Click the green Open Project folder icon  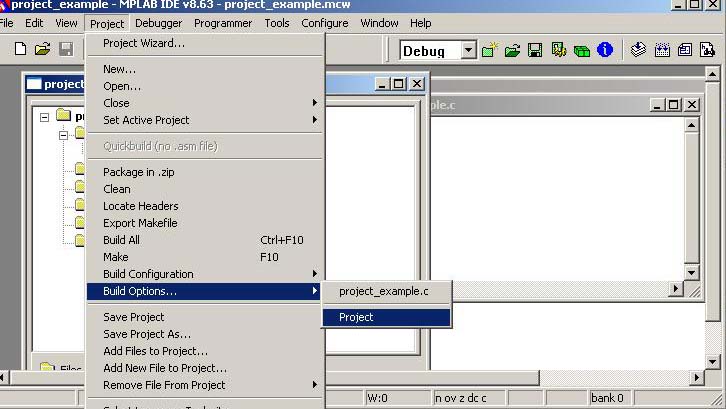(512, 50)
